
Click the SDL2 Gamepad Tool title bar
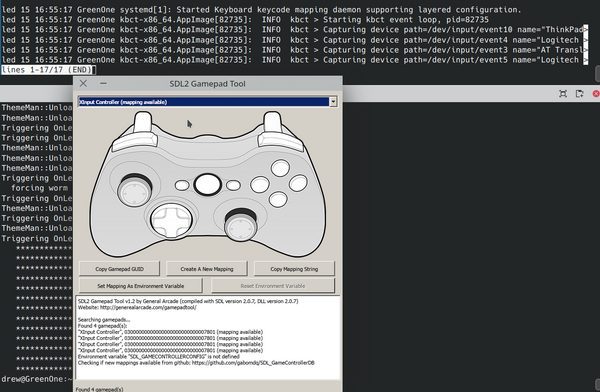click(x=207, y=83)
